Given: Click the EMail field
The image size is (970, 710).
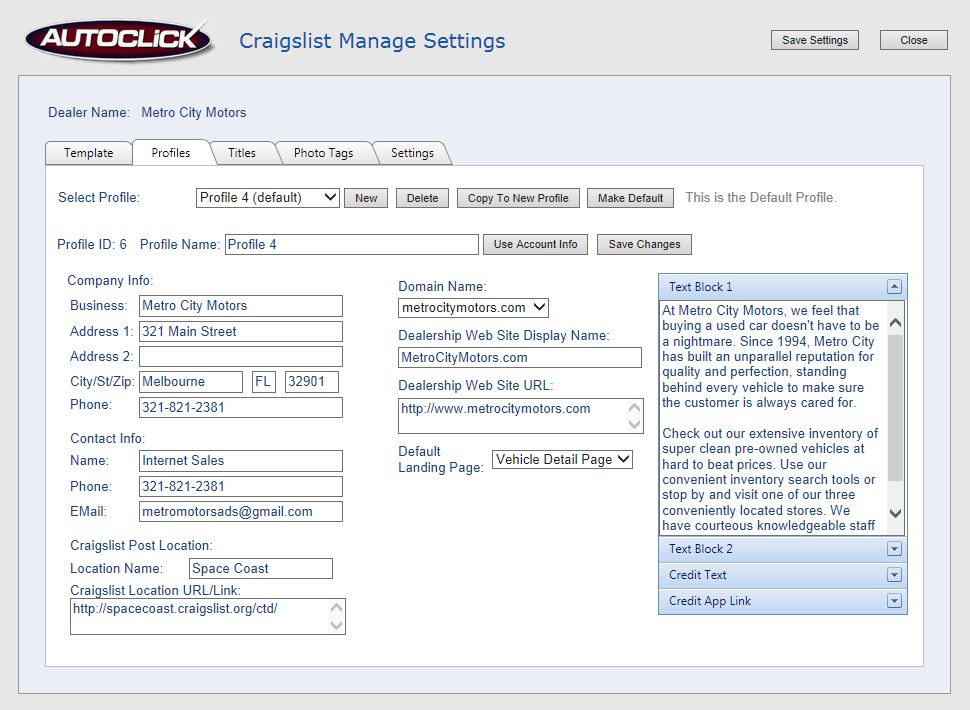Looking at the screenshot, I should tap(241, 511).
